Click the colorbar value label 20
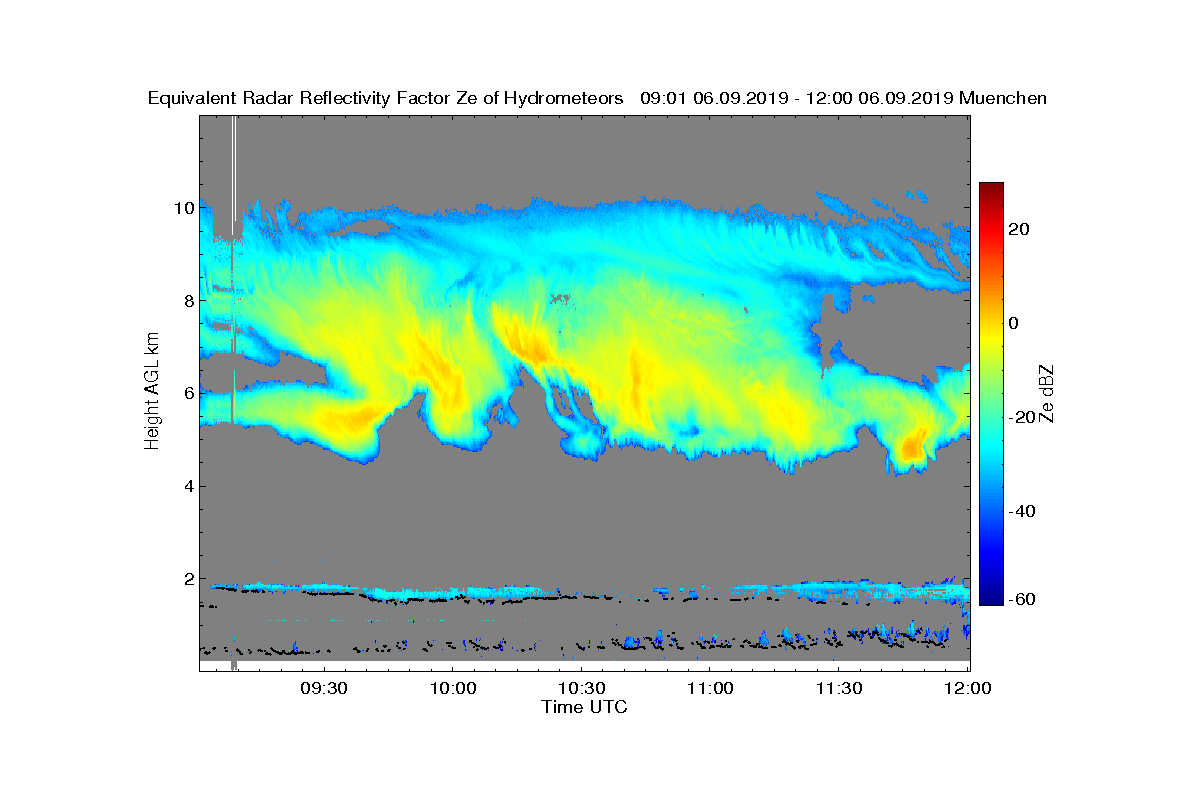The height and width of the screenshot is (800, 1200). (1019, 229)
